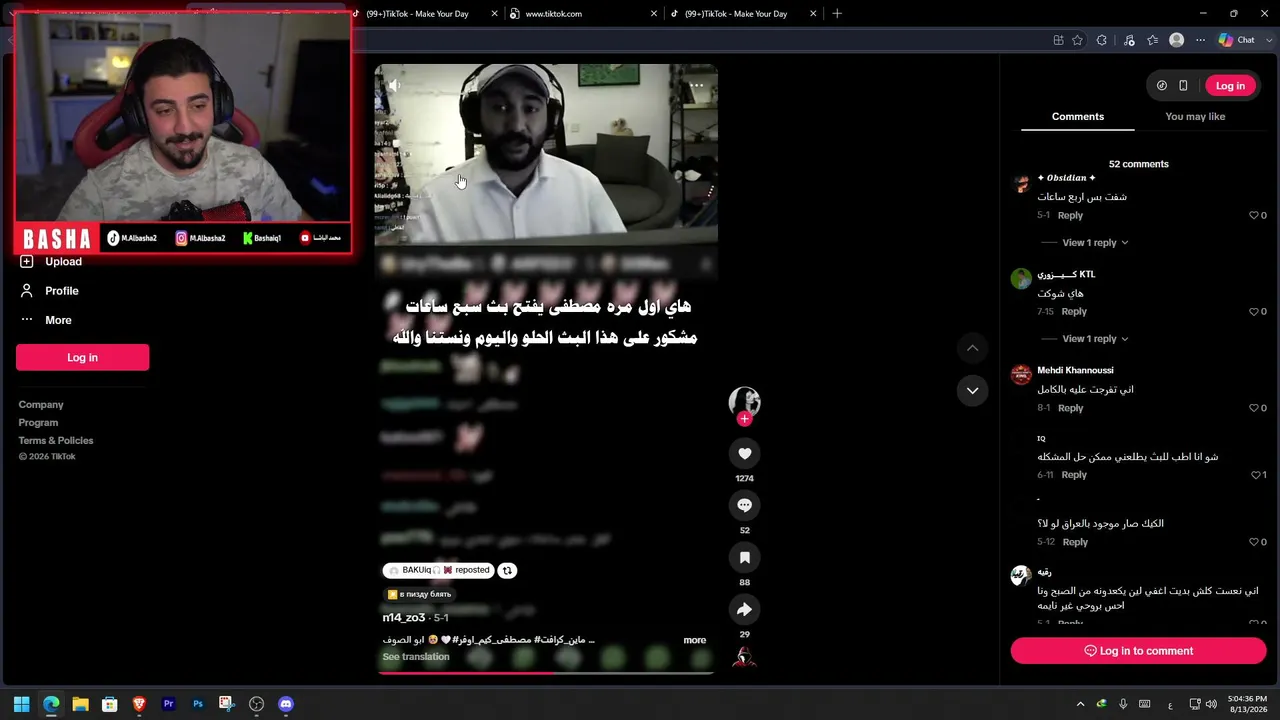
Task: Open Discord from the taskbar
Action: [x=286, y=704]
